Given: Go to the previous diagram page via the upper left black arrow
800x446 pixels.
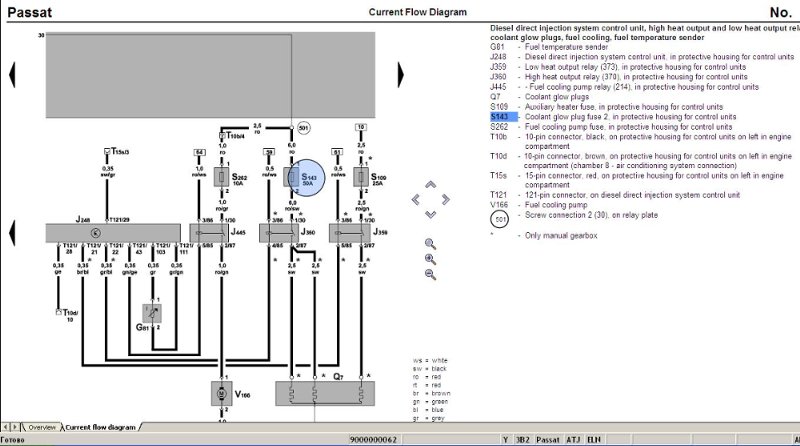Looking at the screenshot, I should pyautogui.click(x=12, y=75).
